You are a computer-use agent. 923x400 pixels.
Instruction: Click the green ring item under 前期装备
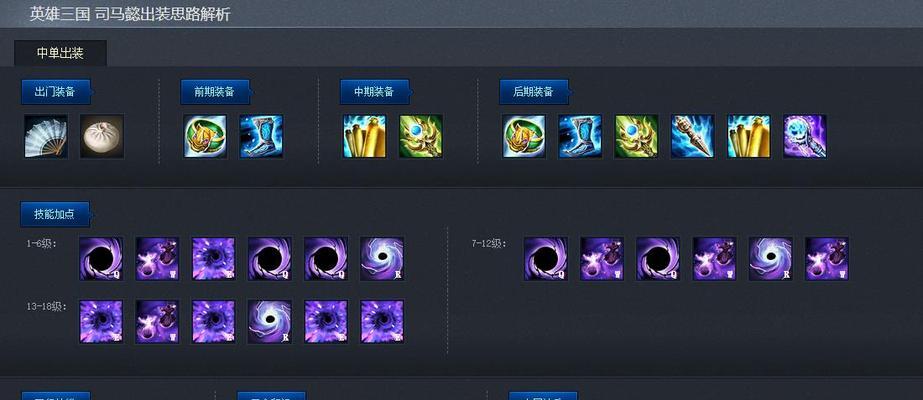tap(205, 136)
